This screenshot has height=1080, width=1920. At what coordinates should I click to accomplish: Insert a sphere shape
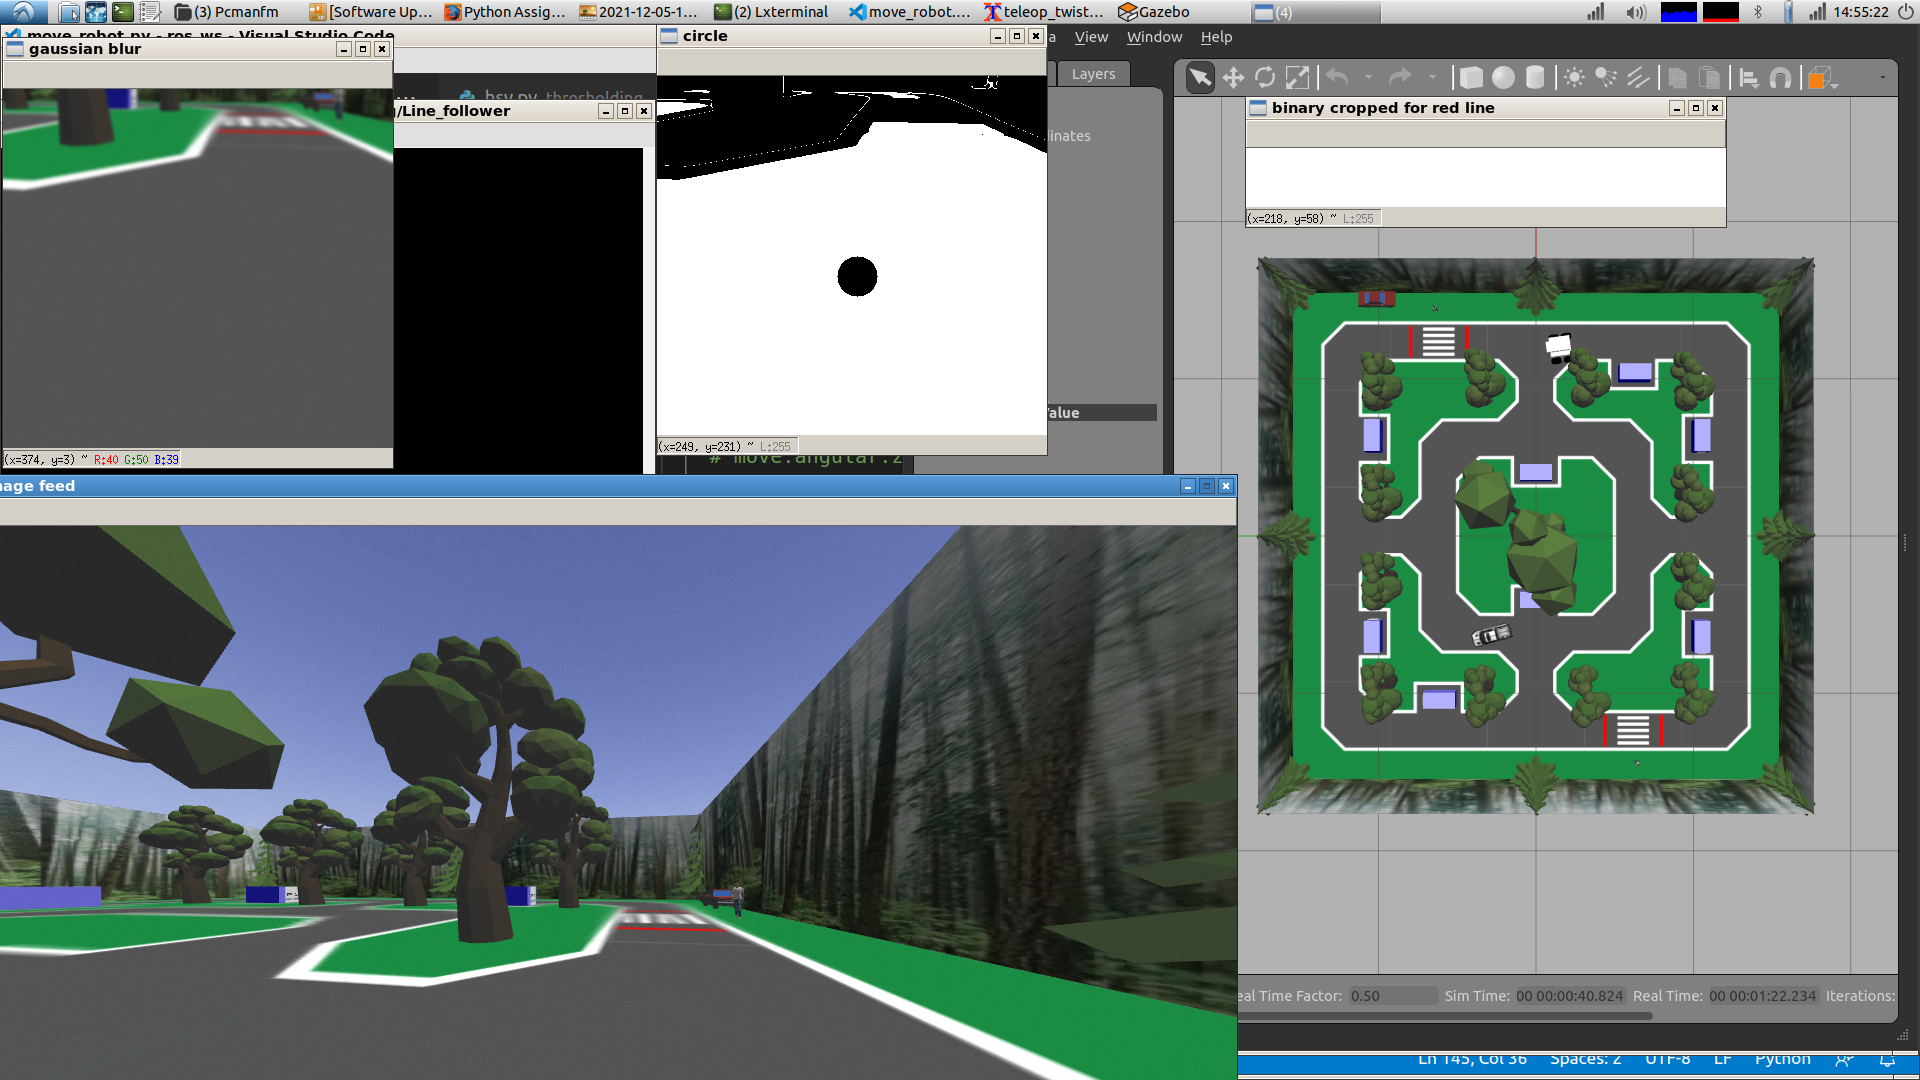(1503, 78)
